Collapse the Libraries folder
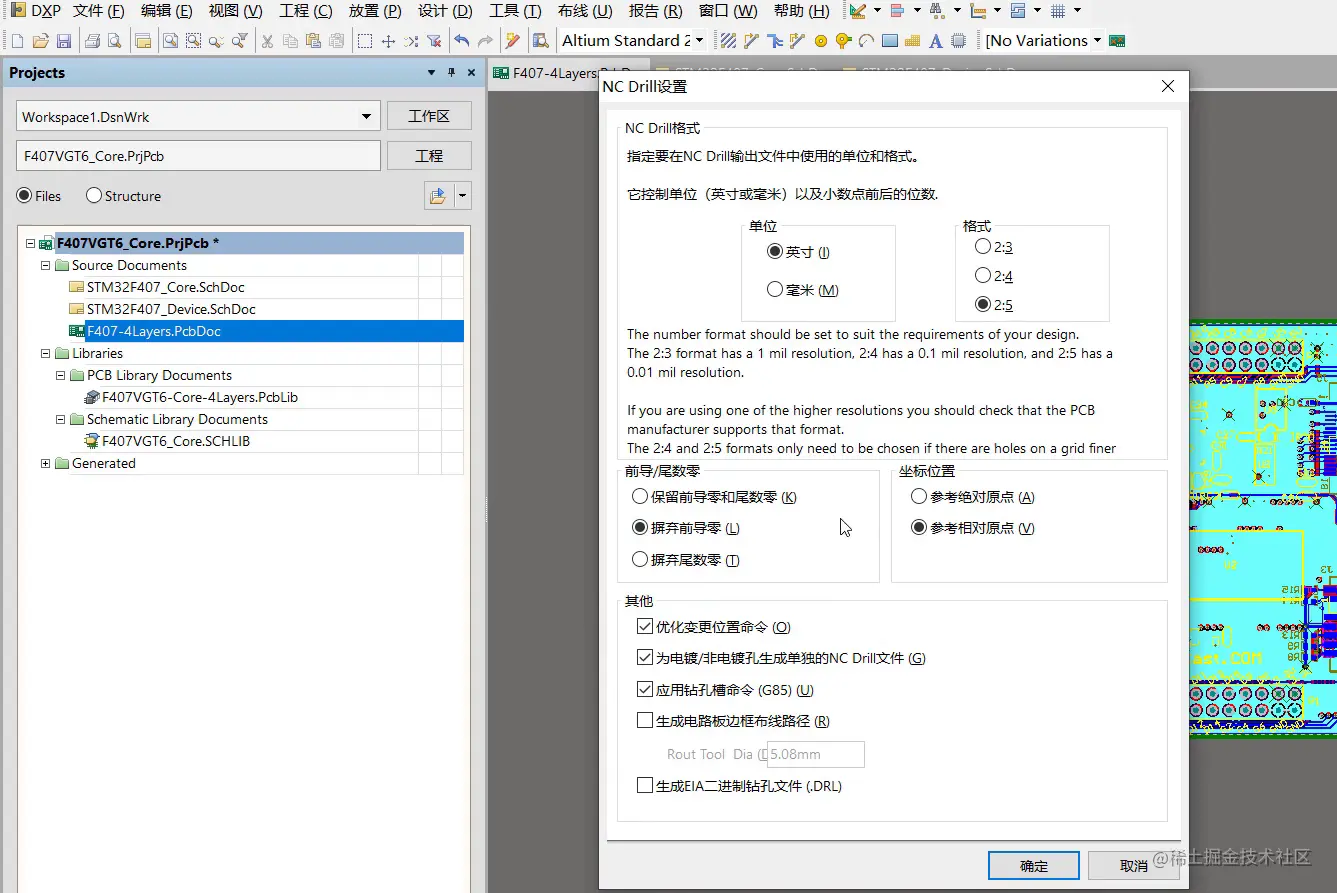1337x893 pixels. click(x=45, y=354)
